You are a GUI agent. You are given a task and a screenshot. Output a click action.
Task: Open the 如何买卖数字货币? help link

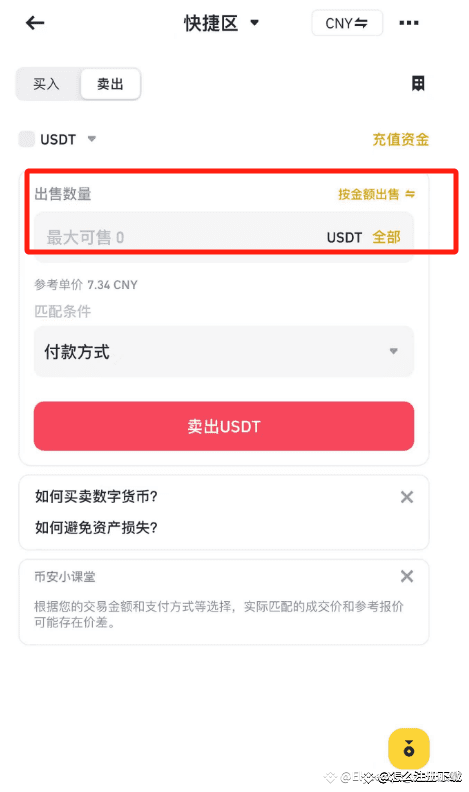pyautogui.click(x=96, y=497)
